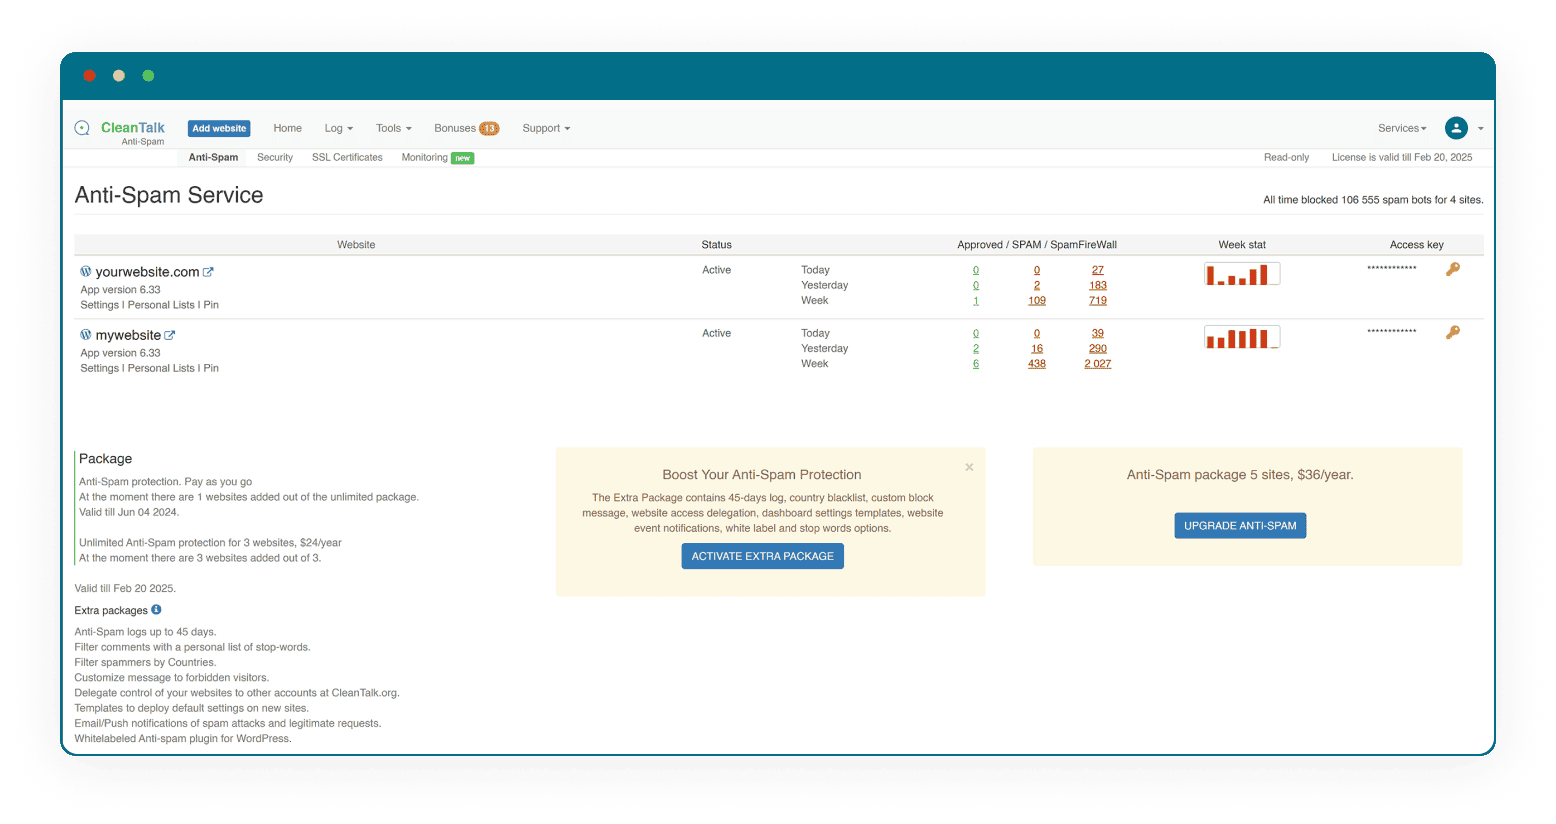Click Pin for mywebsite
This screenshot has height=824, width=1556.
(211, 368)
